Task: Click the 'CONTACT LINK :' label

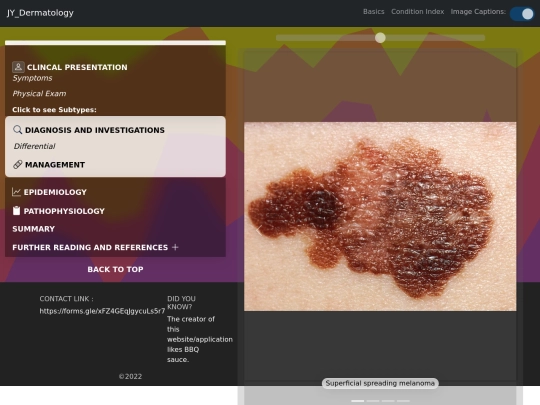Action: [x=66, y=299]
